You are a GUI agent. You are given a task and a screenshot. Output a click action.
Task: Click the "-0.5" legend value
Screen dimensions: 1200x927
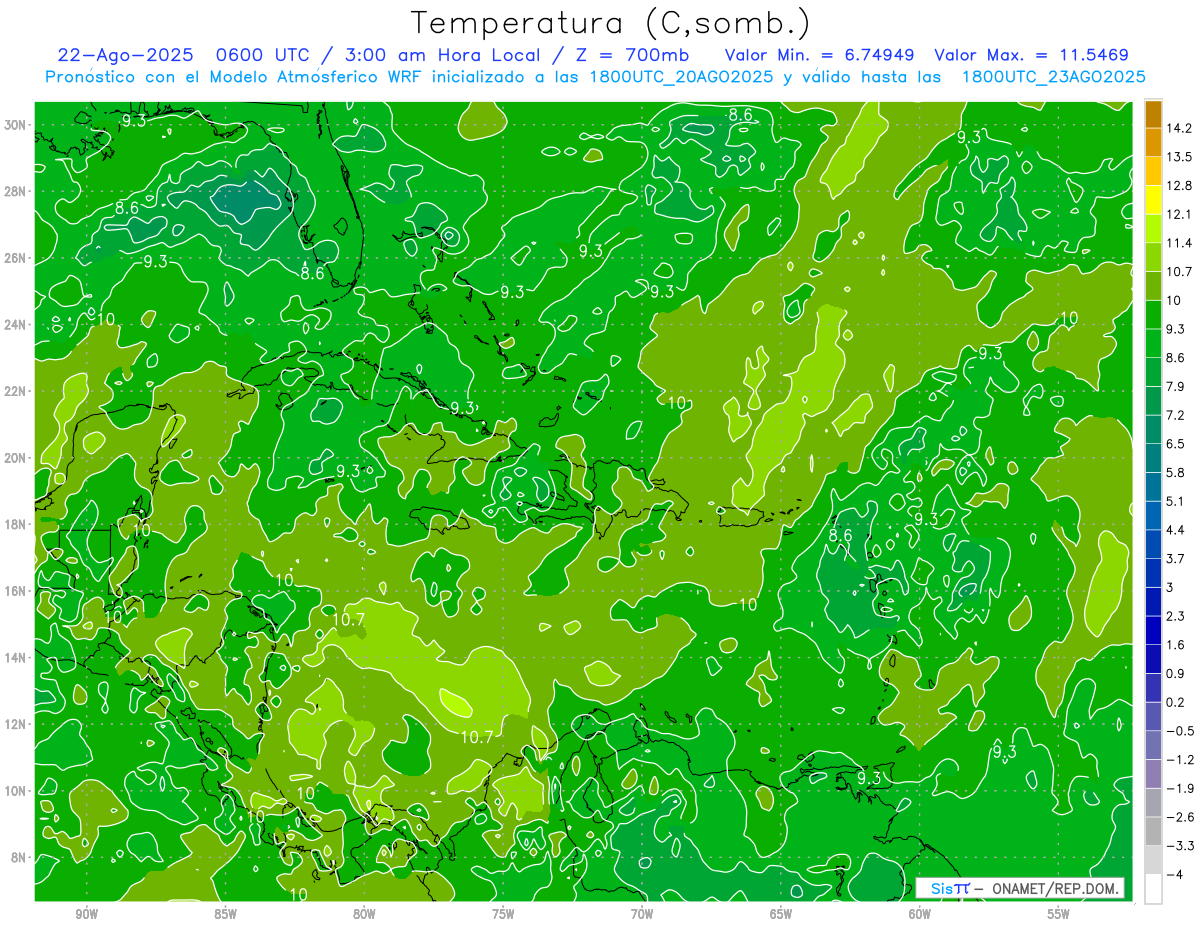[x=1179, y=731]
